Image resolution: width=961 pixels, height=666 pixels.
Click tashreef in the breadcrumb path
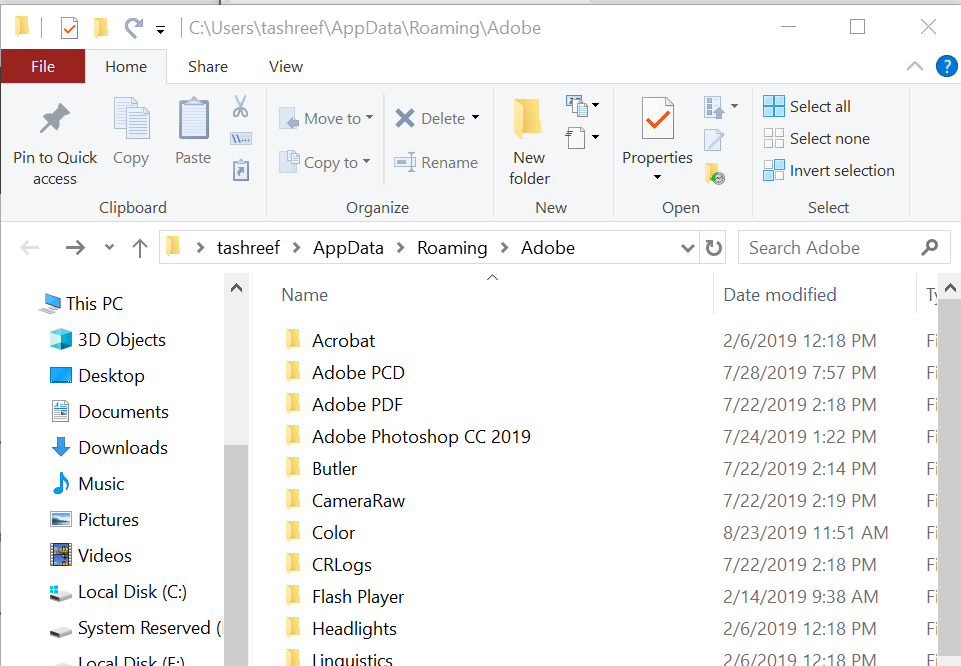click(x=248, y=248)
